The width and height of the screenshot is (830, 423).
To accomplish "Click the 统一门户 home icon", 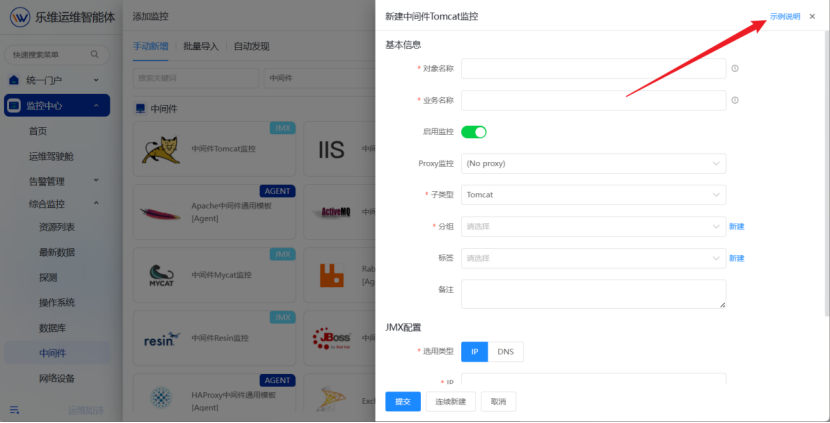I will [x=14, y=80].
